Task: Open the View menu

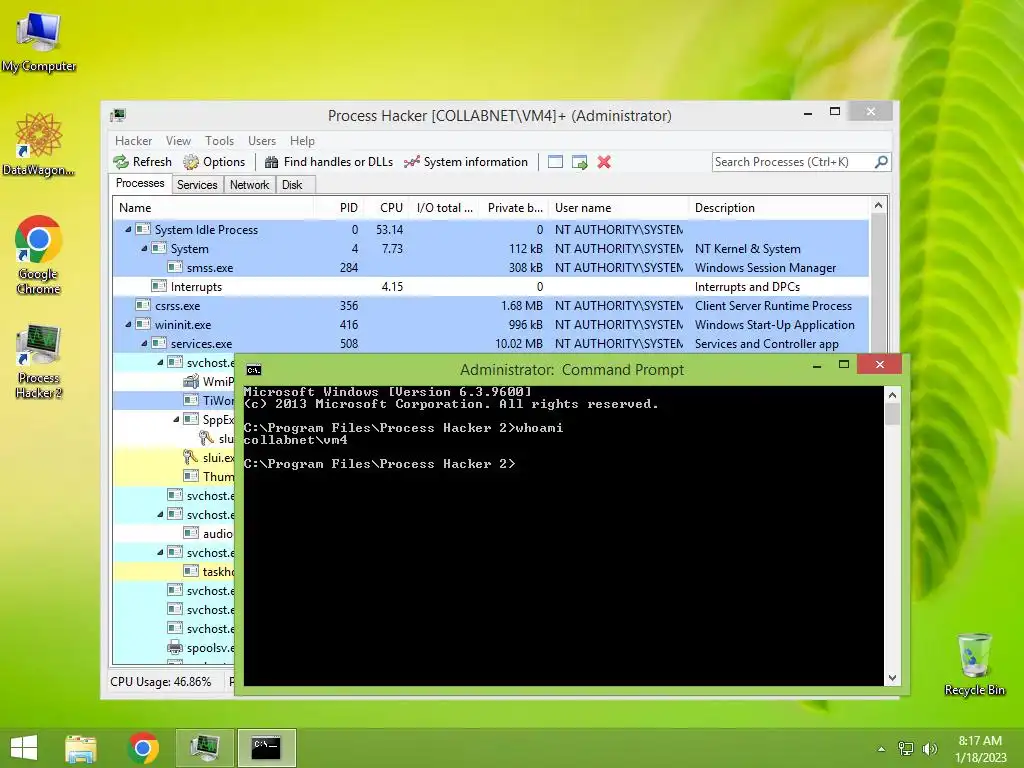Action: (178, 140)
